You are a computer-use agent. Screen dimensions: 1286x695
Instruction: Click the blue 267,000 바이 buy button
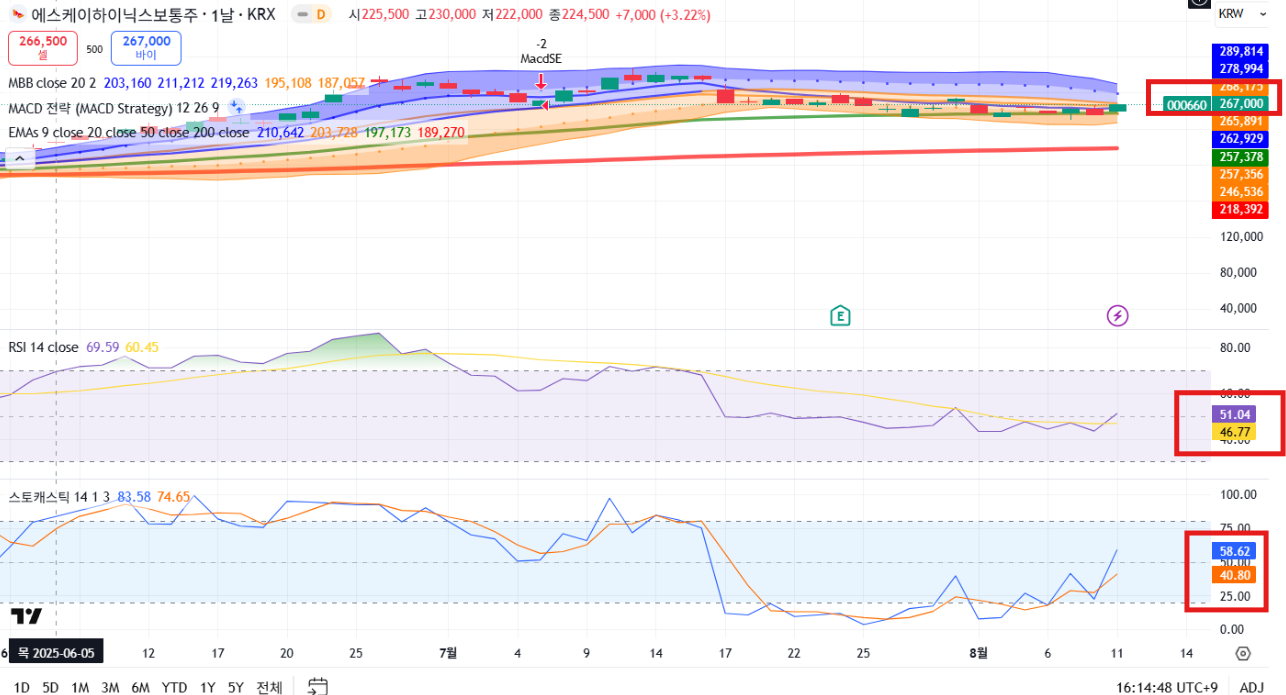pyautogui.click(x=147, y=47)
